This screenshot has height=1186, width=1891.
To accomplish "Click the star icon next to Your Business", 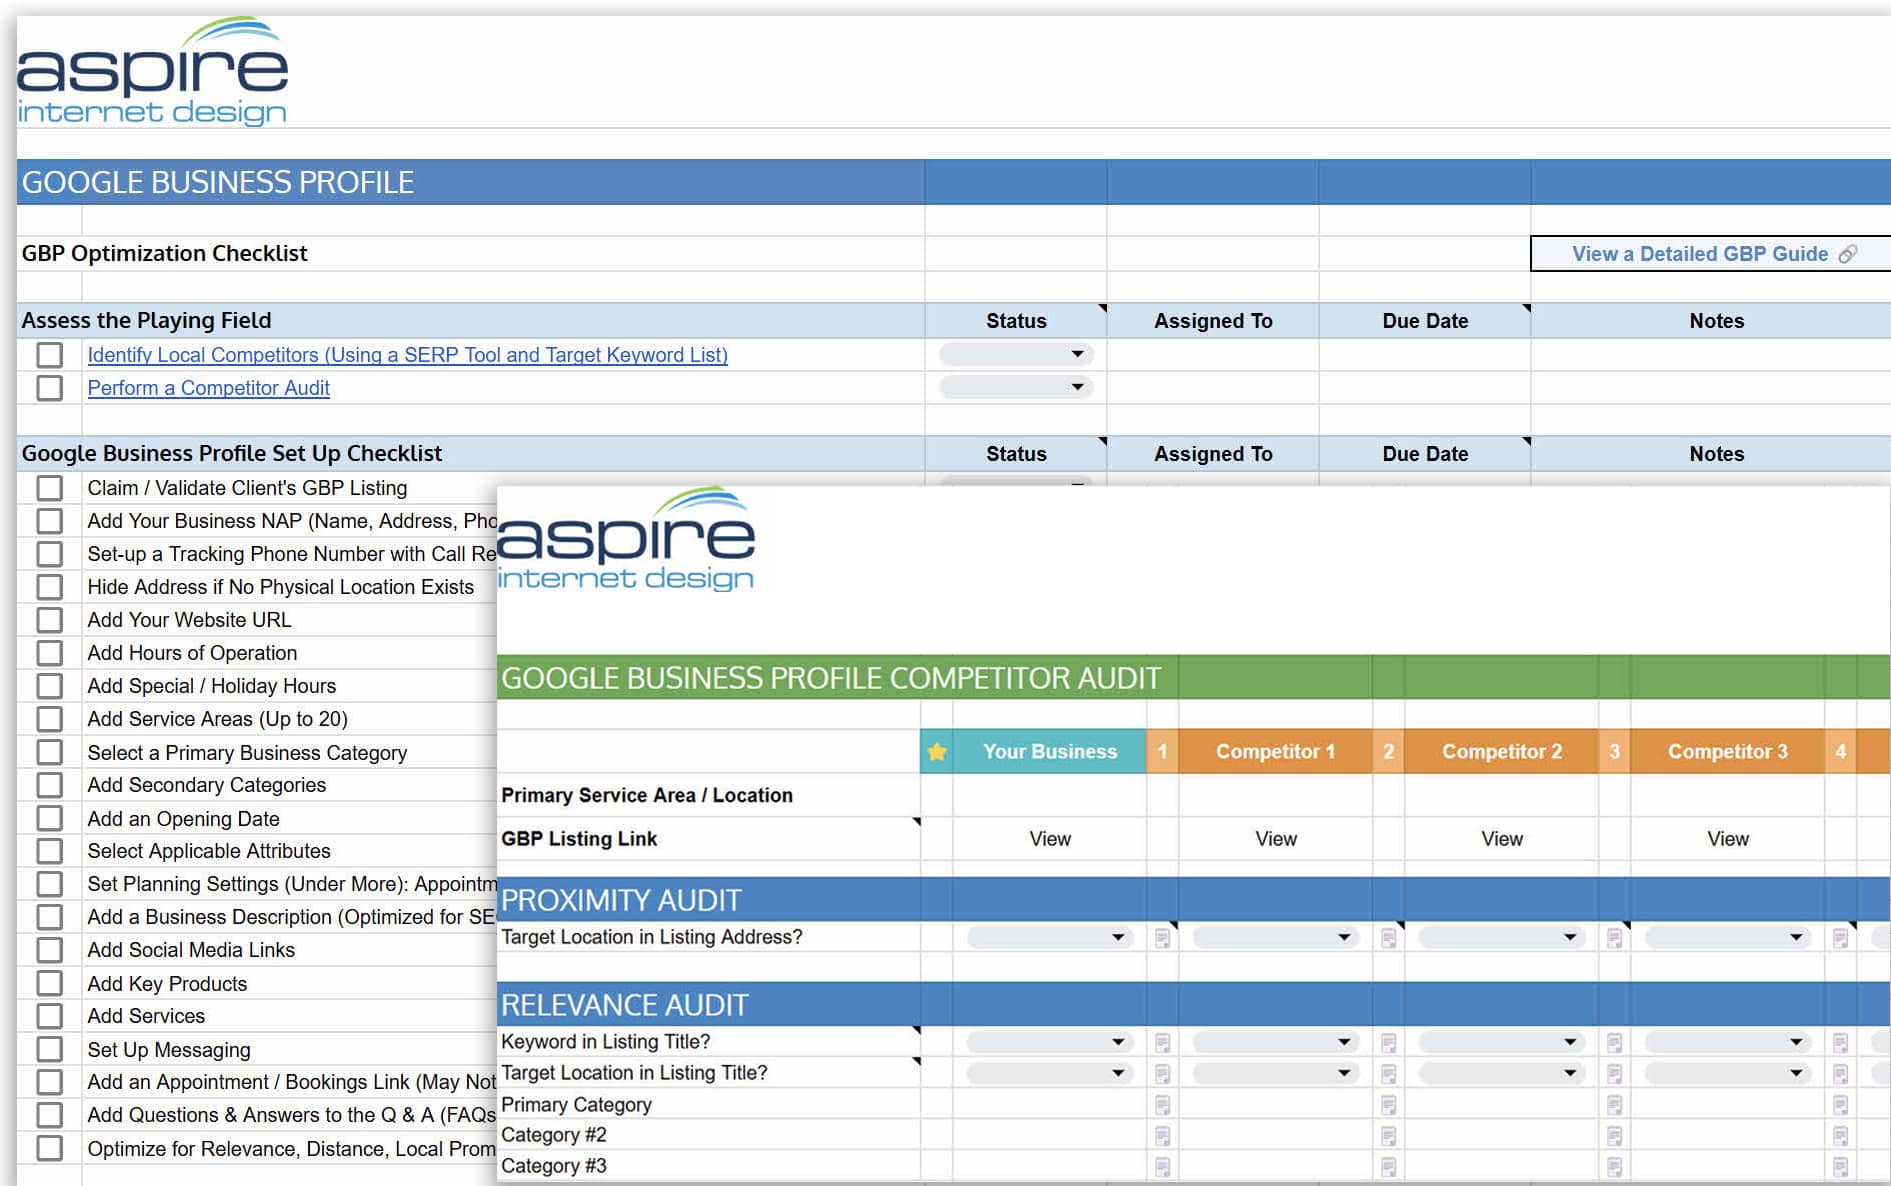I will 937,752.
